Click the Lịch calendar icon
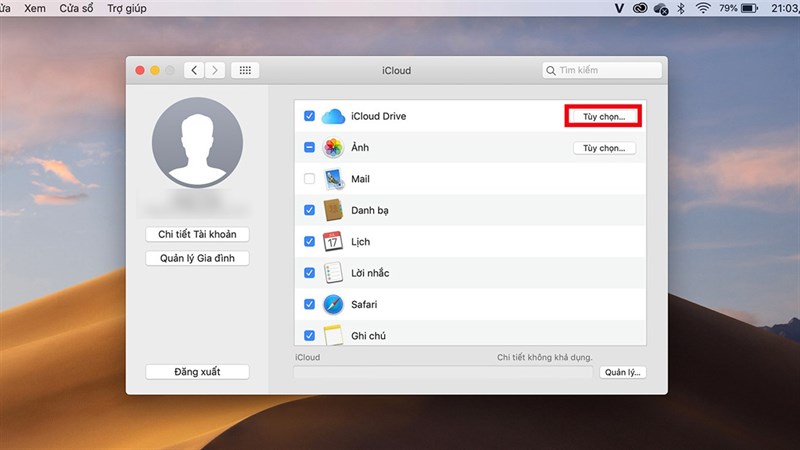Viewport: 800px width, 450px height. [x=333, y=241]
